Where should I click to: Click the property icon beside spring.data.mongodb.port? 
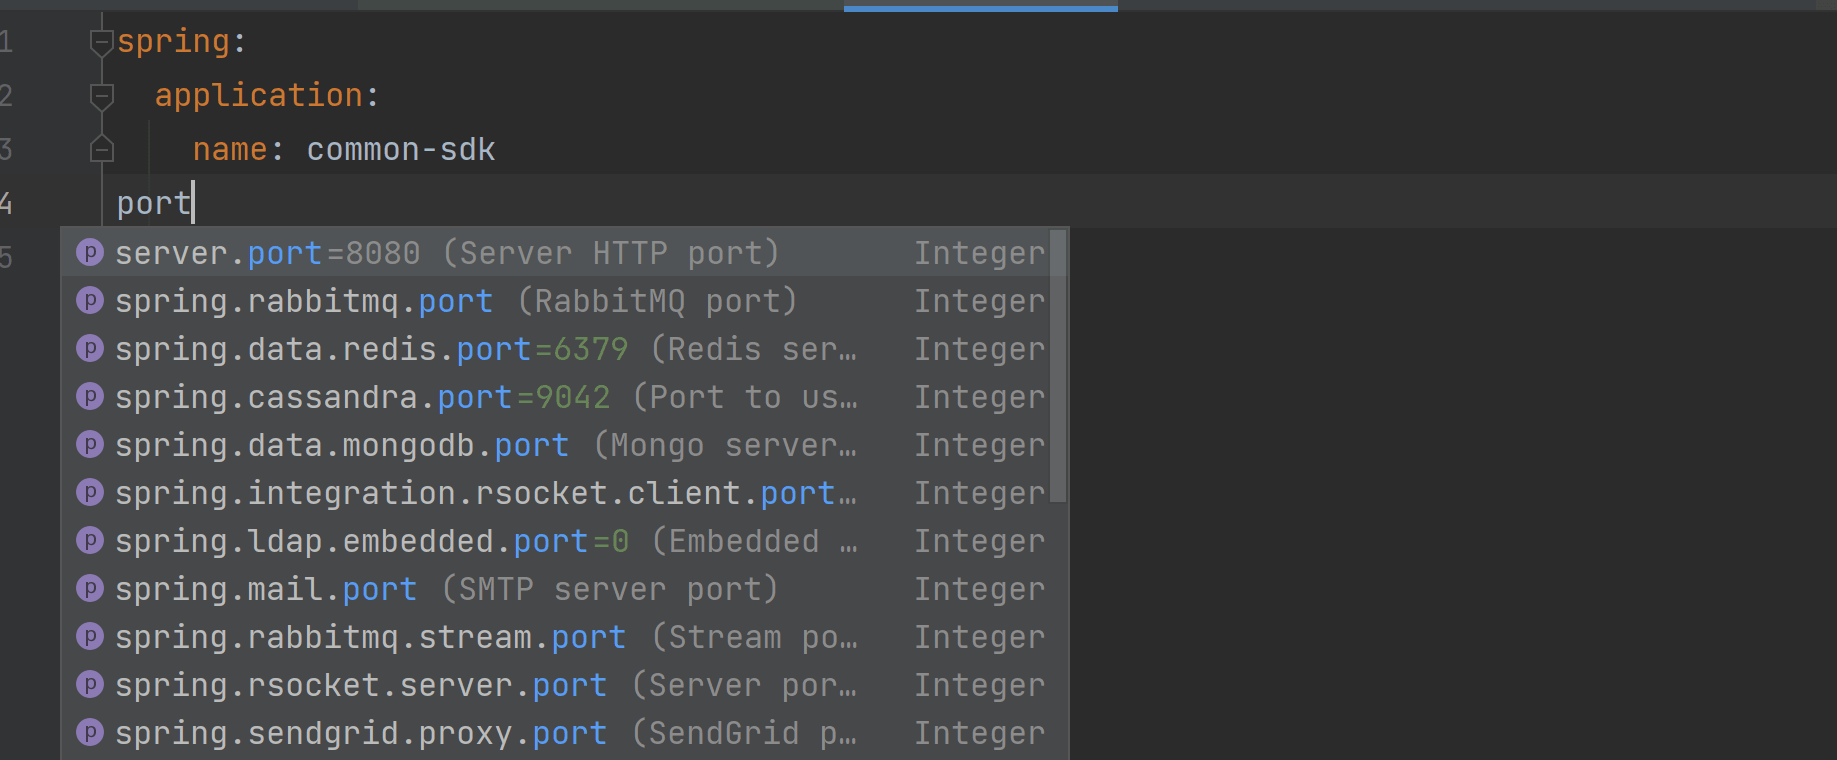click(90, 445)
